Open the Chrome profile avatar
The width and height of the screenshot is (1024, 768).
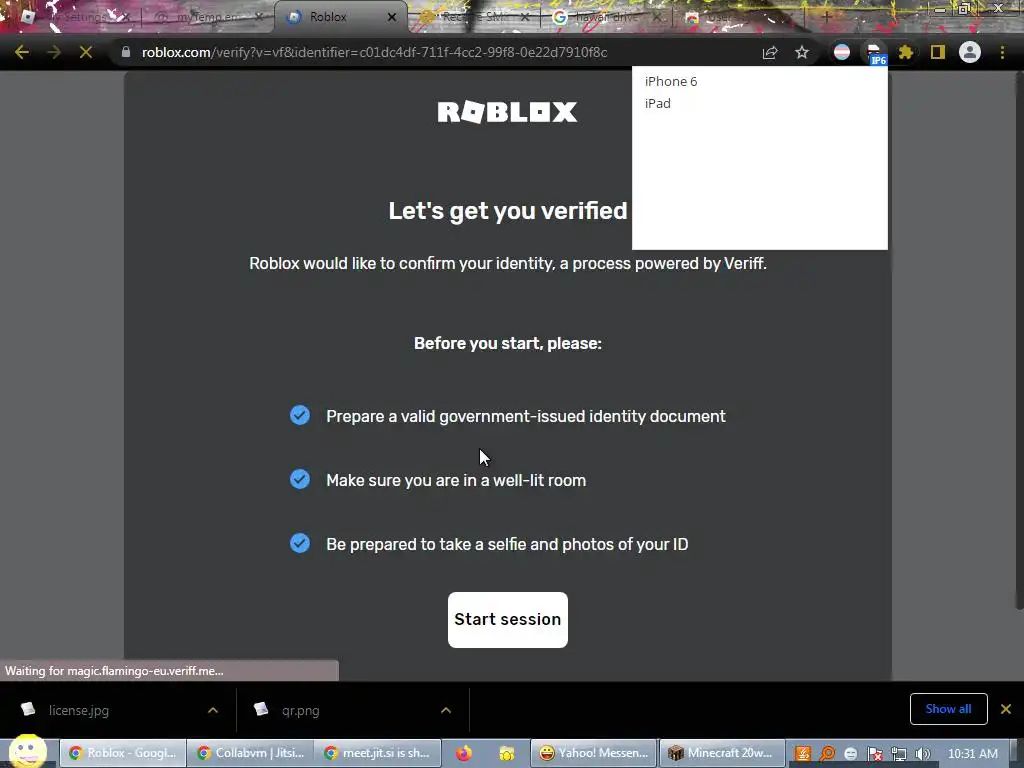point(970,52)
